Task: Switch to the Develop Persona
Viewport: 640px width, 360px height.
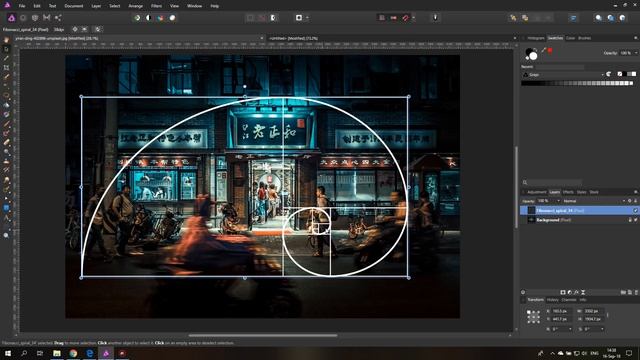Action: coord(35,18)
